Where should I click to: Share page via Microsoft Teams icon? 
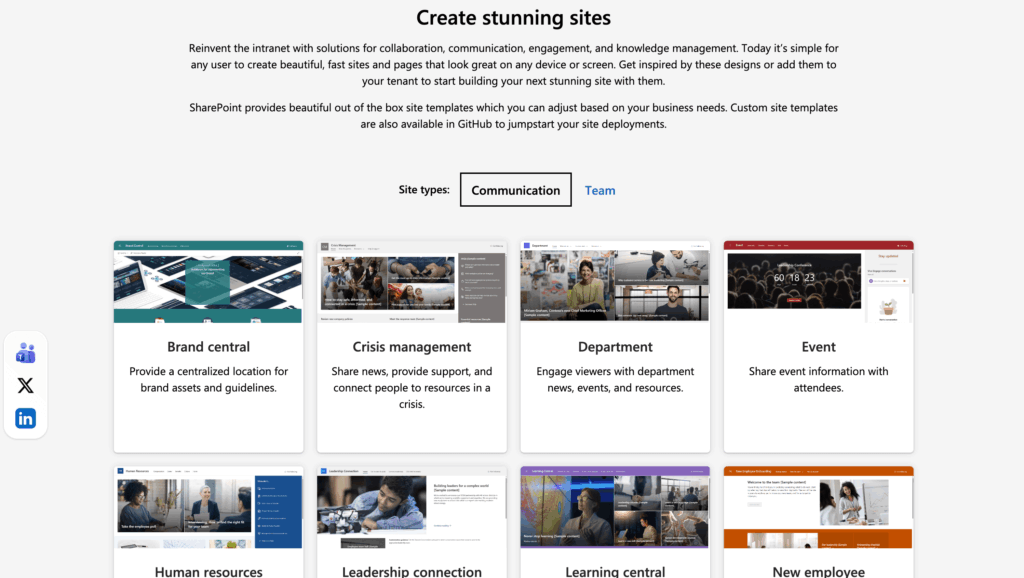[x=25, y=353]
